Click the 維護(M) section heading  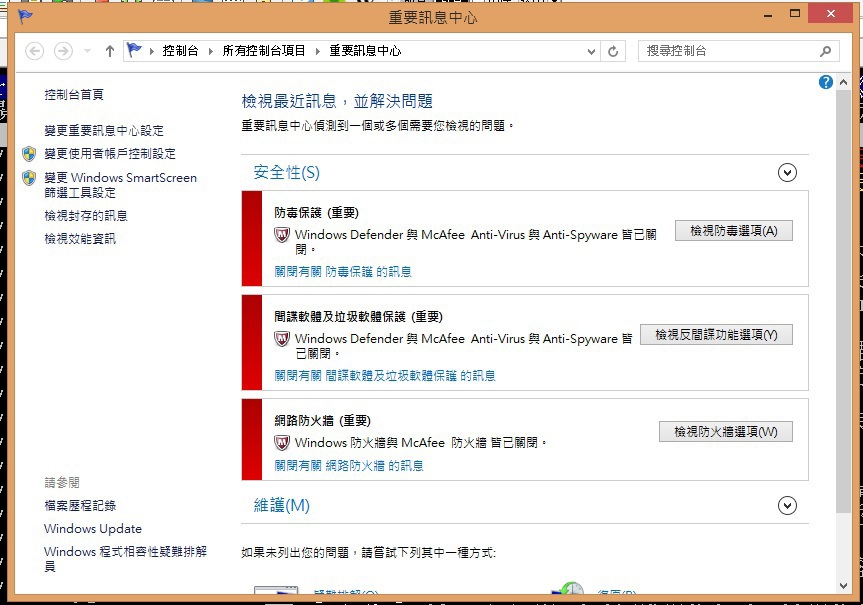[281, 505]
